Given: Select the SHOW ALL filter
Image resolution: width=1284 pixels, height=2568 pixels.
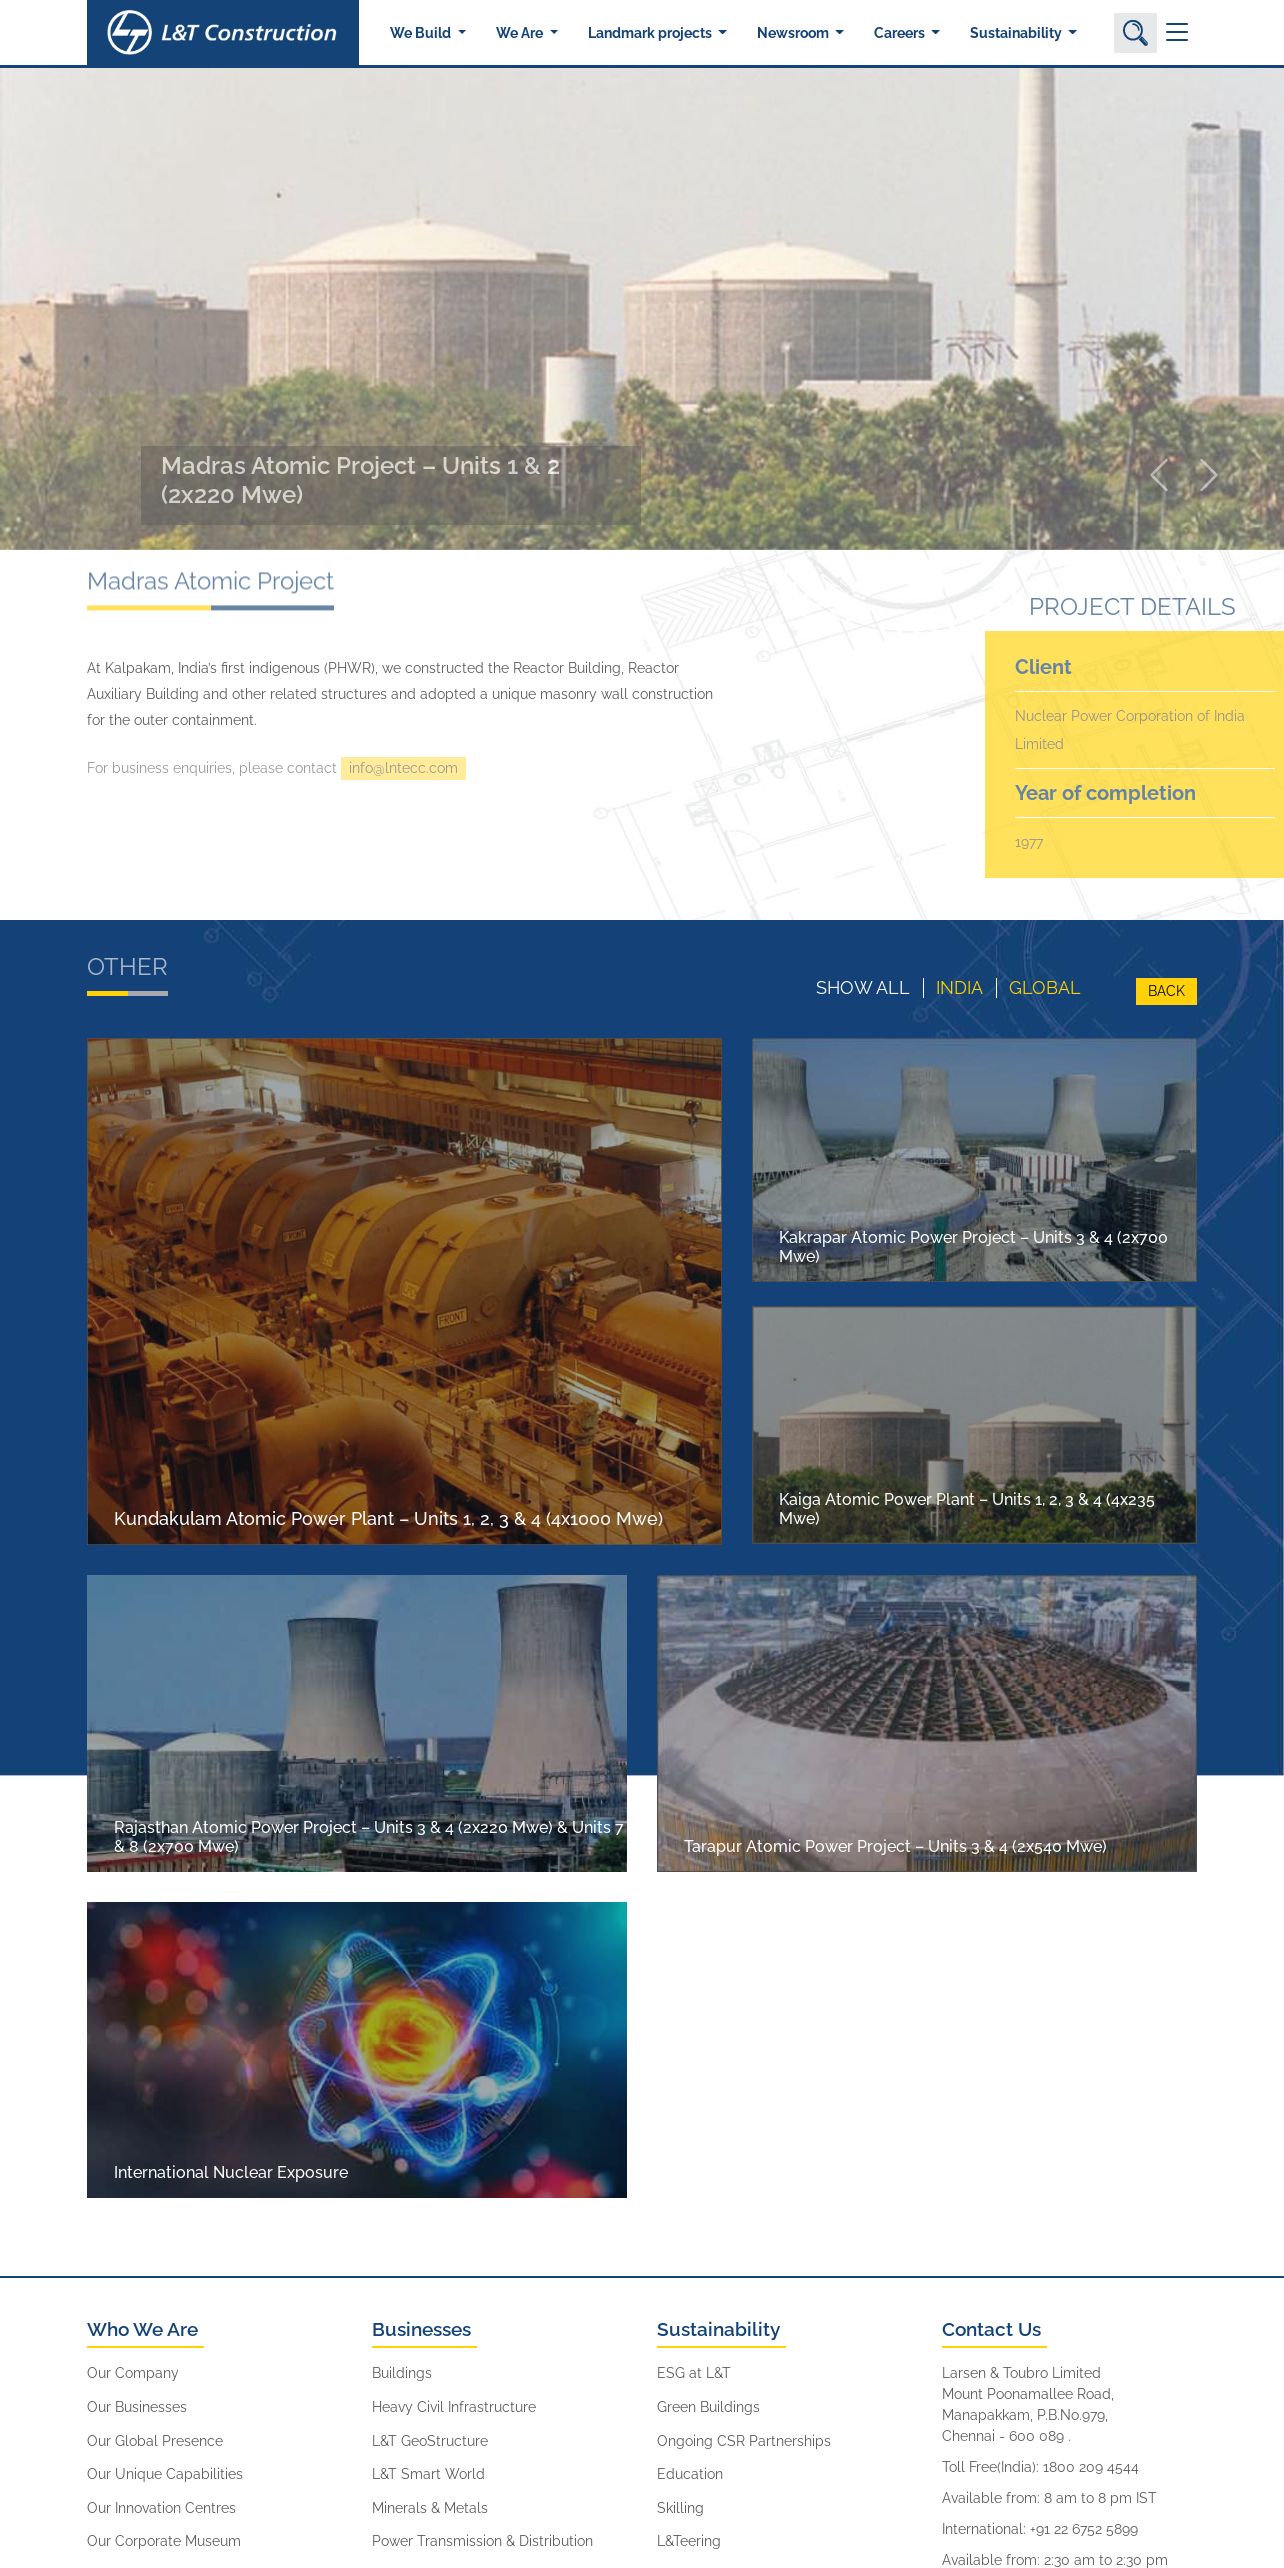Looking at the screenshot, I should [862, 988].
